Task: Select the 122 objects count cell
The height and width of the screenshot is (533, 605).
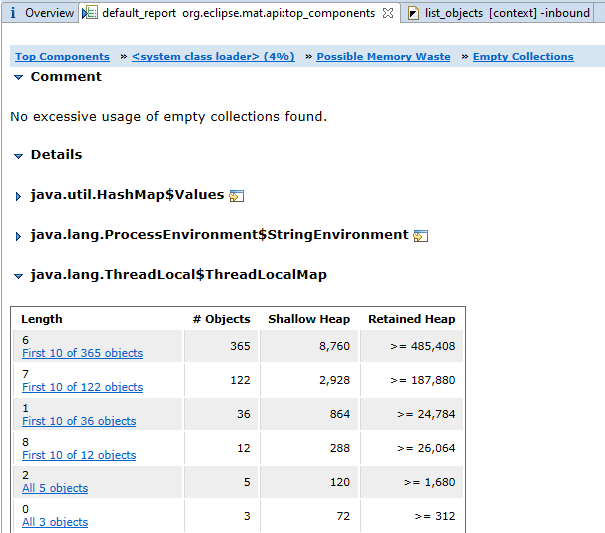Action: pyautogui.click(x=221, y=380)
